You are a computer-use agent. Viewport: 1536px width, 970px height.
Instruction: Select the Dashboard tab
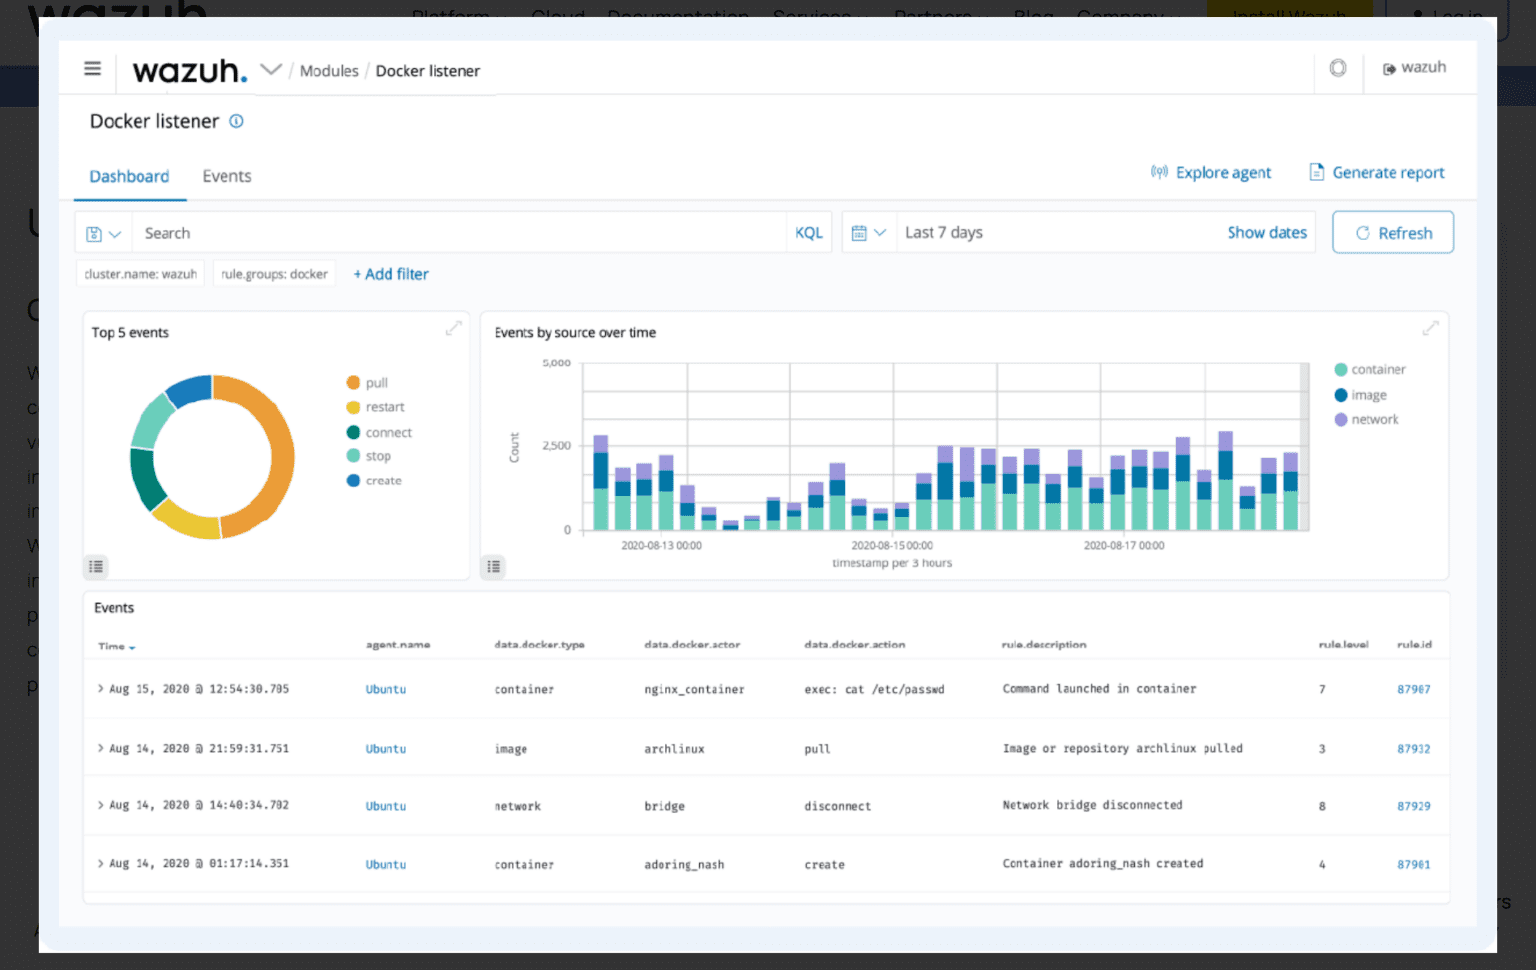pos(129,176)
